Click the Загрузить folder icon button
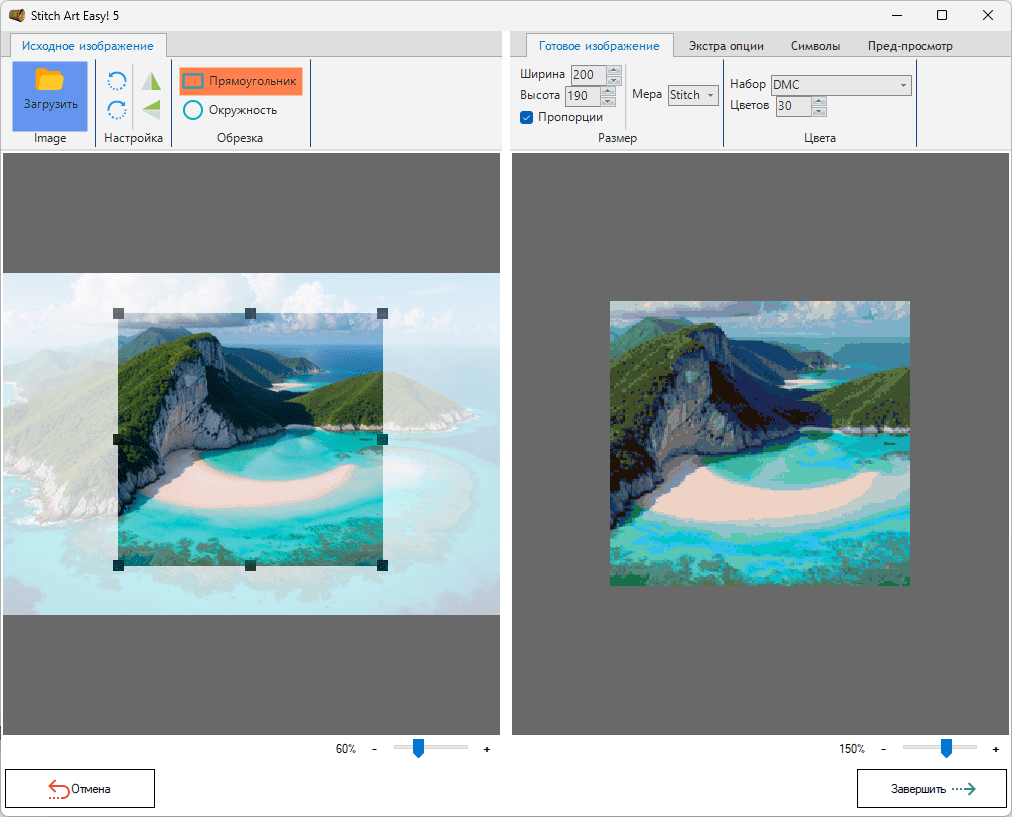Screen dimensions: 1012x817 coord(50,96)
